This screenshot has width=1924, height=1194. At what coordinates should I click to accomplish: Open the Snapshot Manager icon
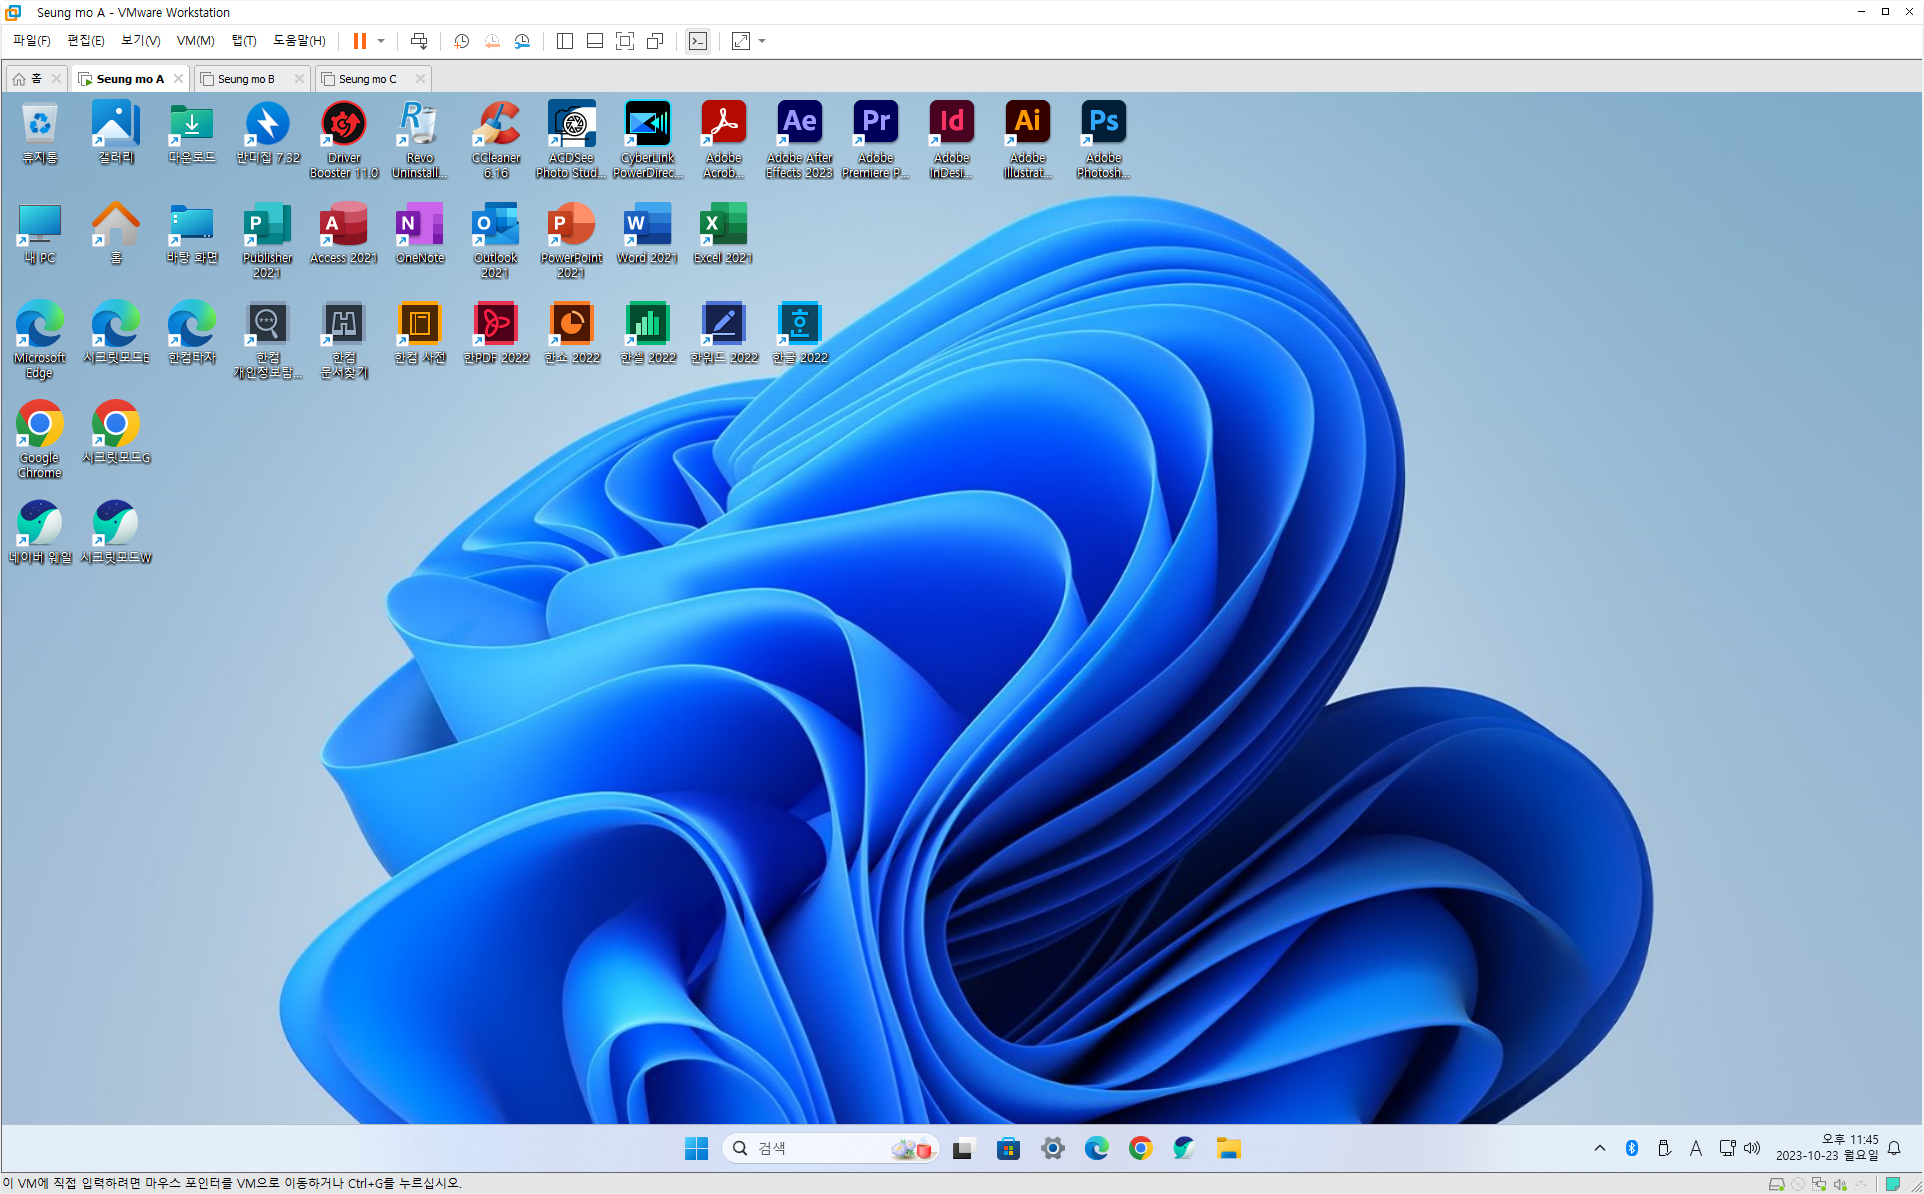coord(522,41)
